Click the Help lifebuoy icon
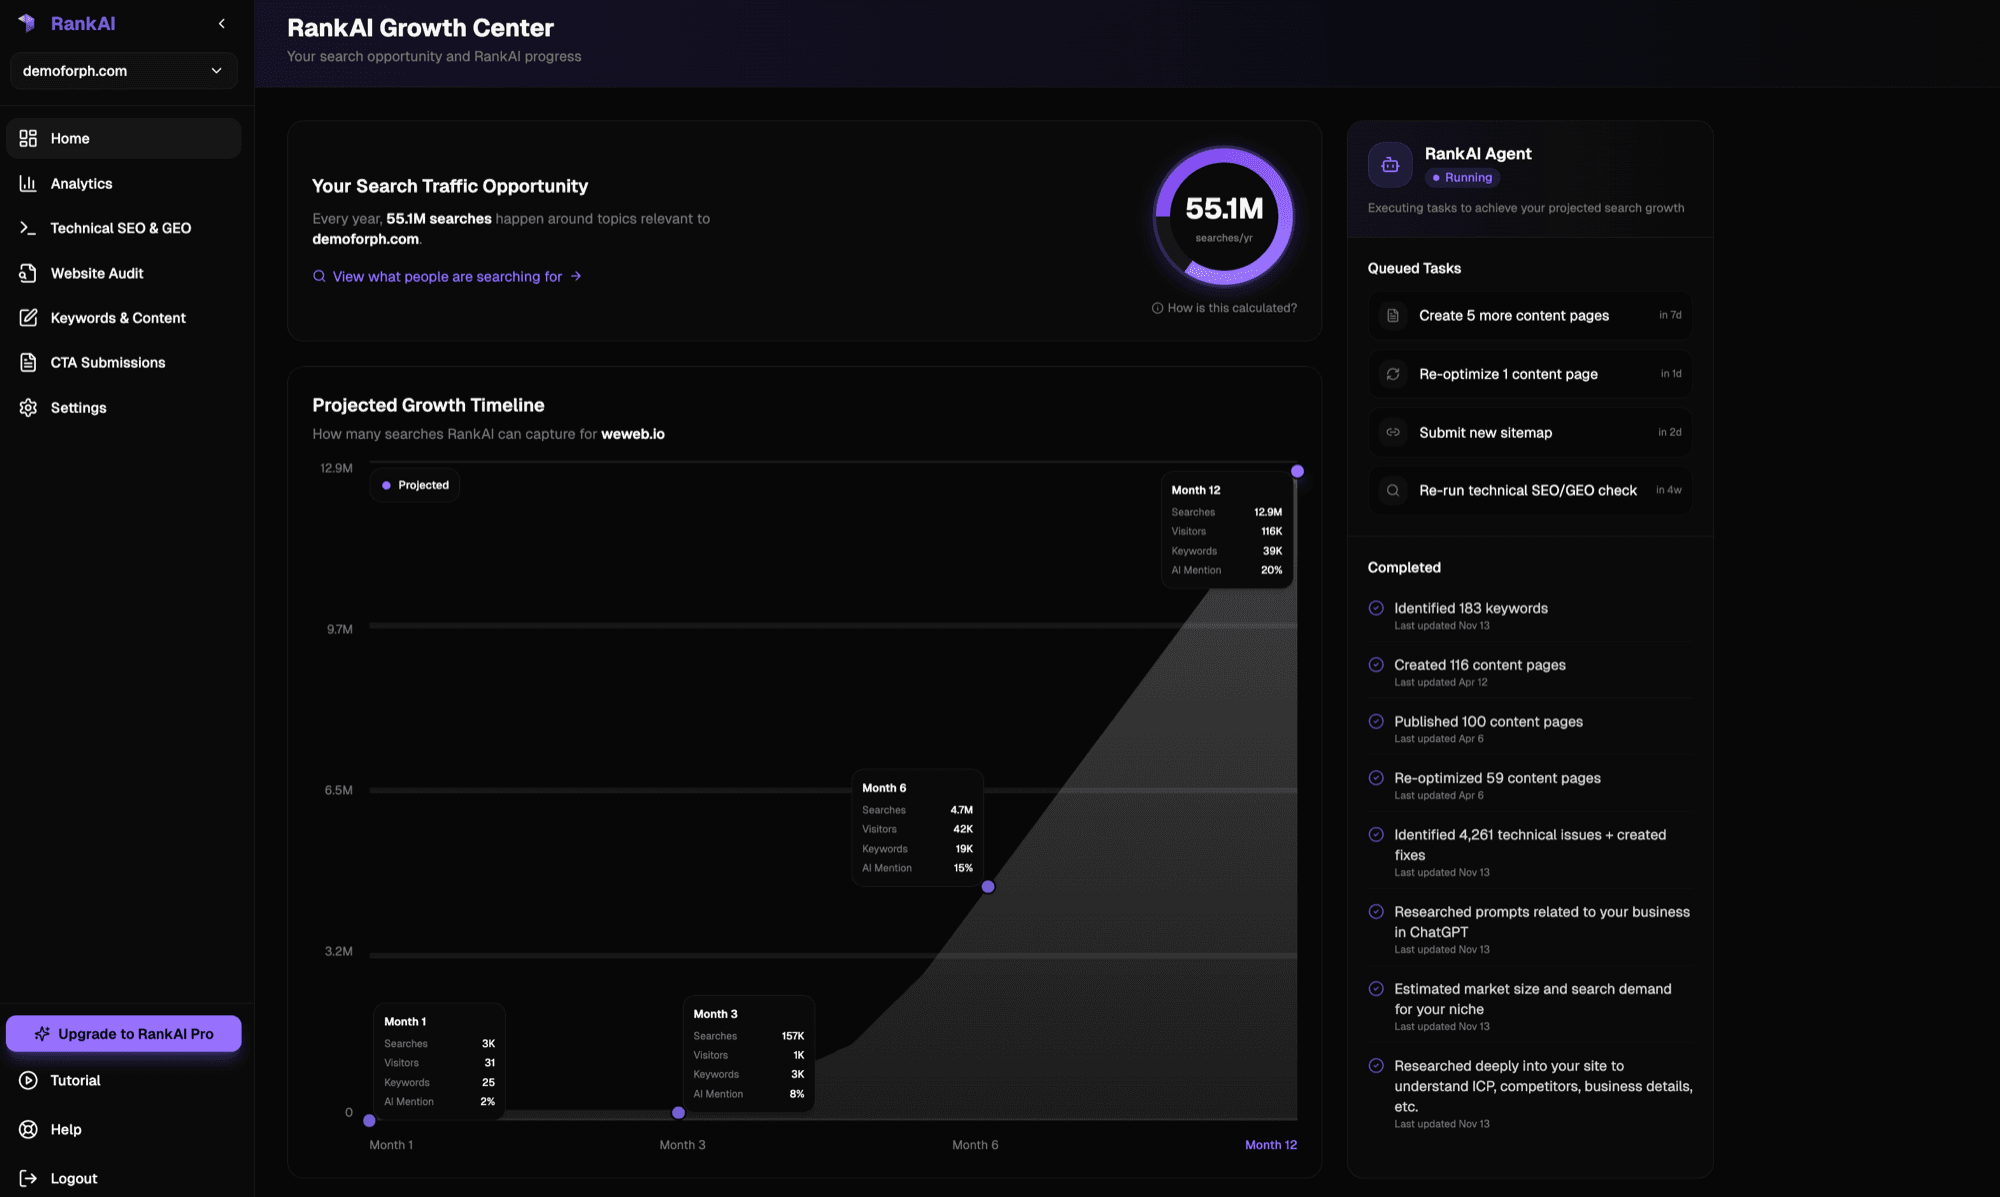The width and height of the screenshot is (2000, 1197). coord(28,1129)
